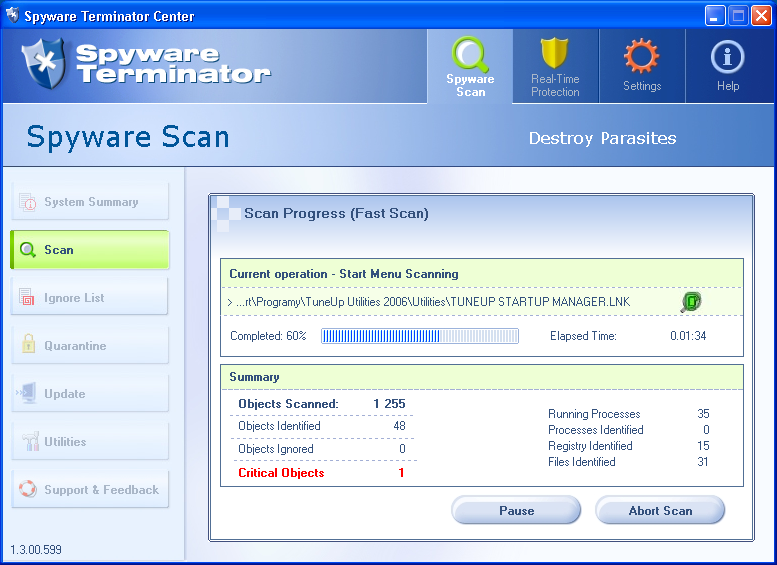Image resolution: width=777 pixels, height=565 pixels.
Task: Open the Spyware Scan magnifier icon
Action: 470,54
